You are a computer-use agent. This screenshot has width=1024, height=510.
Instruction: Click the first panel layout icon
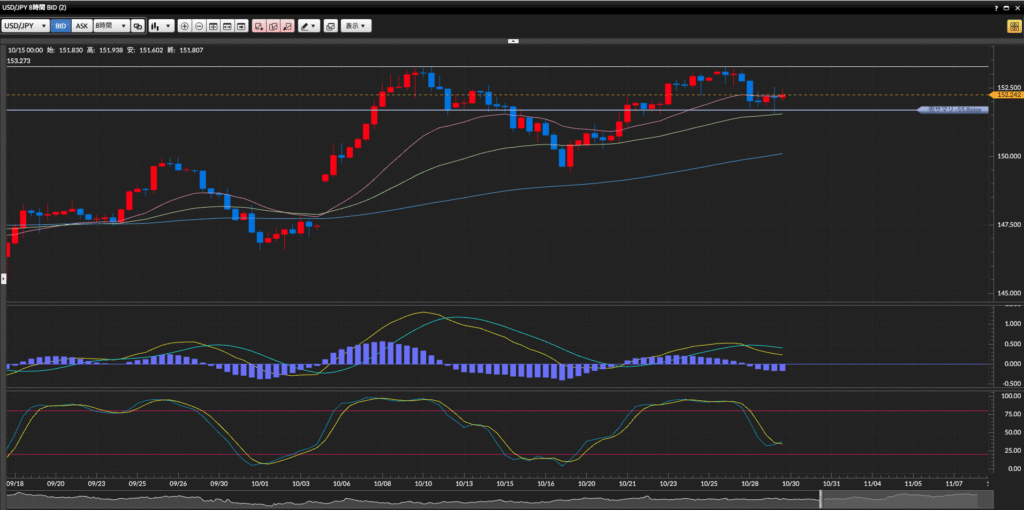tap(214, 25)
